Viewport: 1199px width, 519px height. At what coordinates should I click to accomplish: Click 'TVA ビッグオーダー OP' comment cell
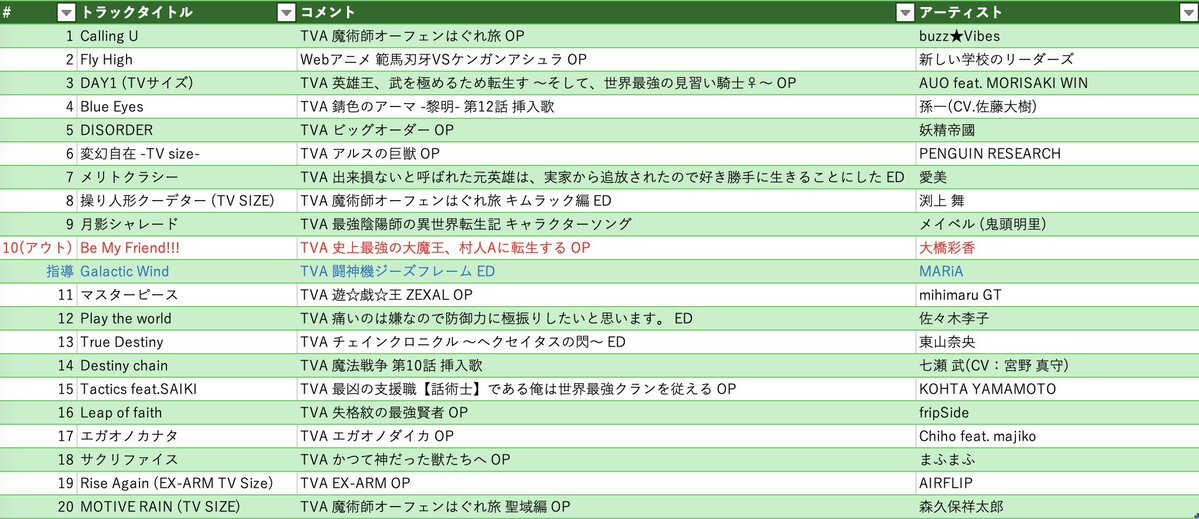(x=606, y=130)
